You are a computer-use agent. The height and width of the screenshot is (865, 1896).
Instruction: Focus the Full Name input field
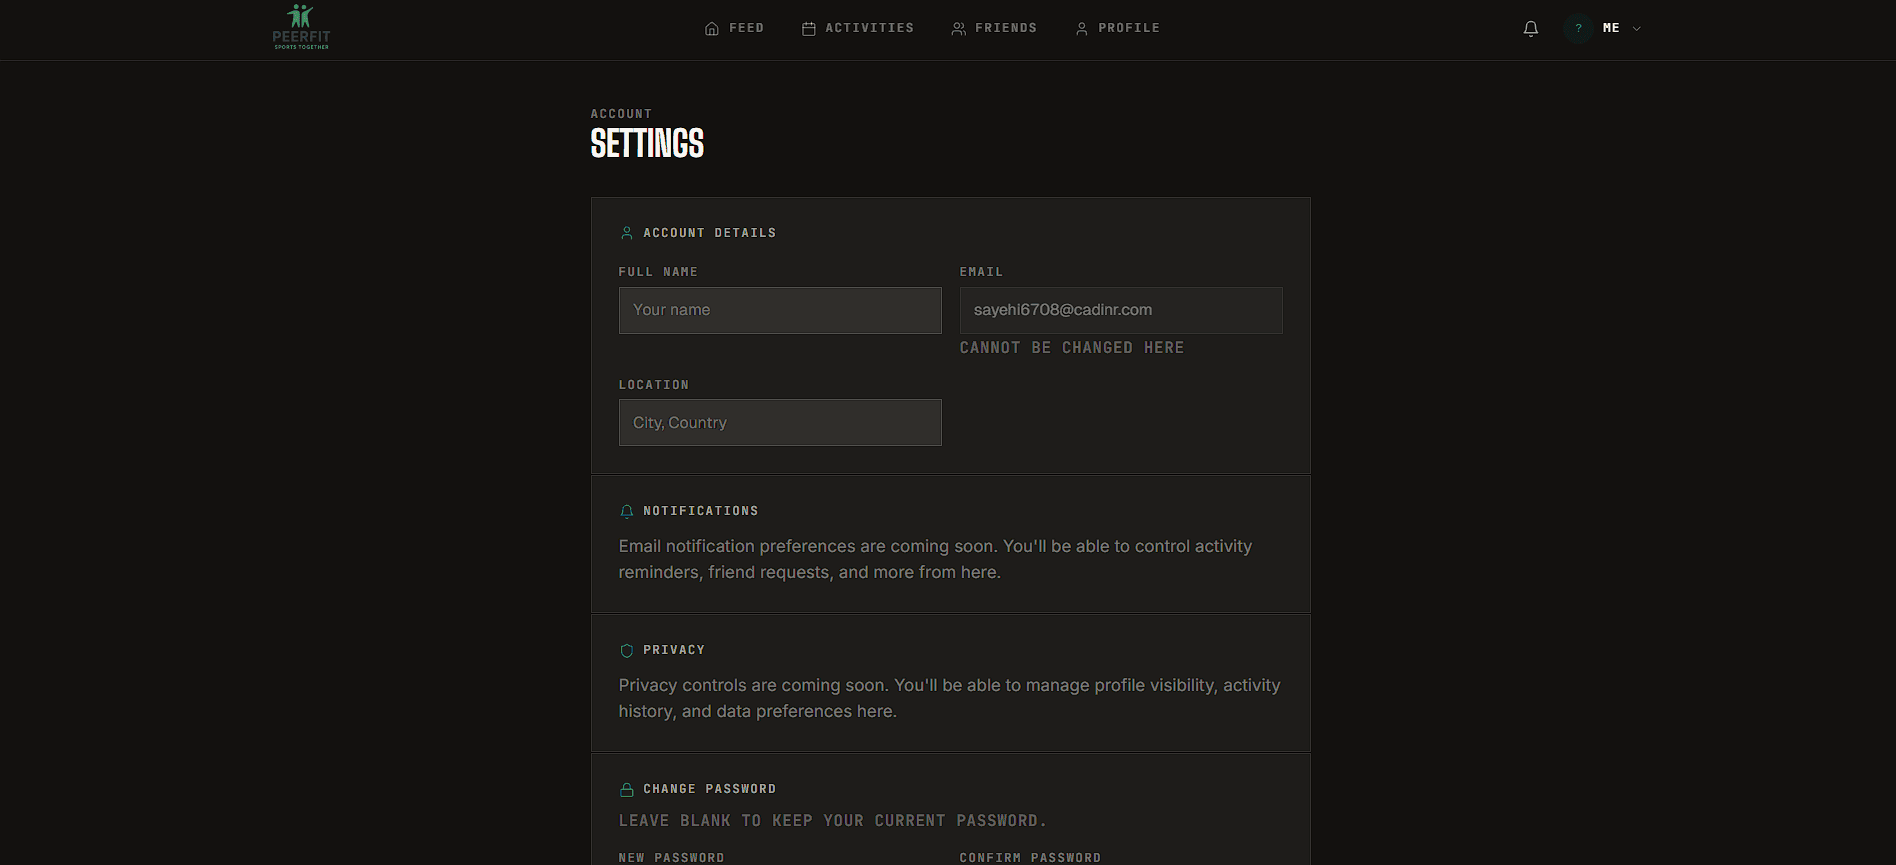coord(780,310)
